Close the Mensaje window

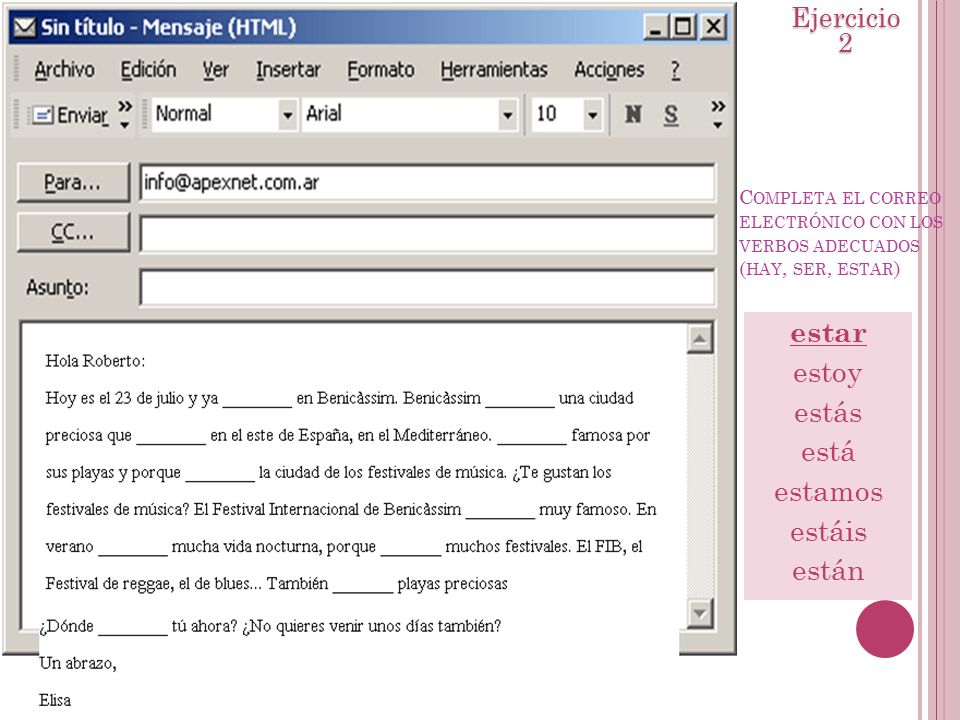tap(713, 27)
